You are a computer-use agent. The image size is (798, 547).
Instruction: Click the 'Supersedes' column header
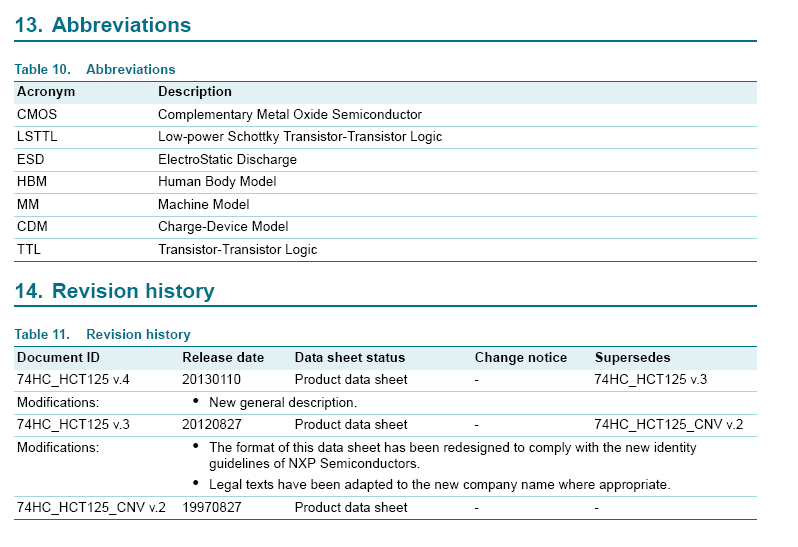(x=632, y=357)
